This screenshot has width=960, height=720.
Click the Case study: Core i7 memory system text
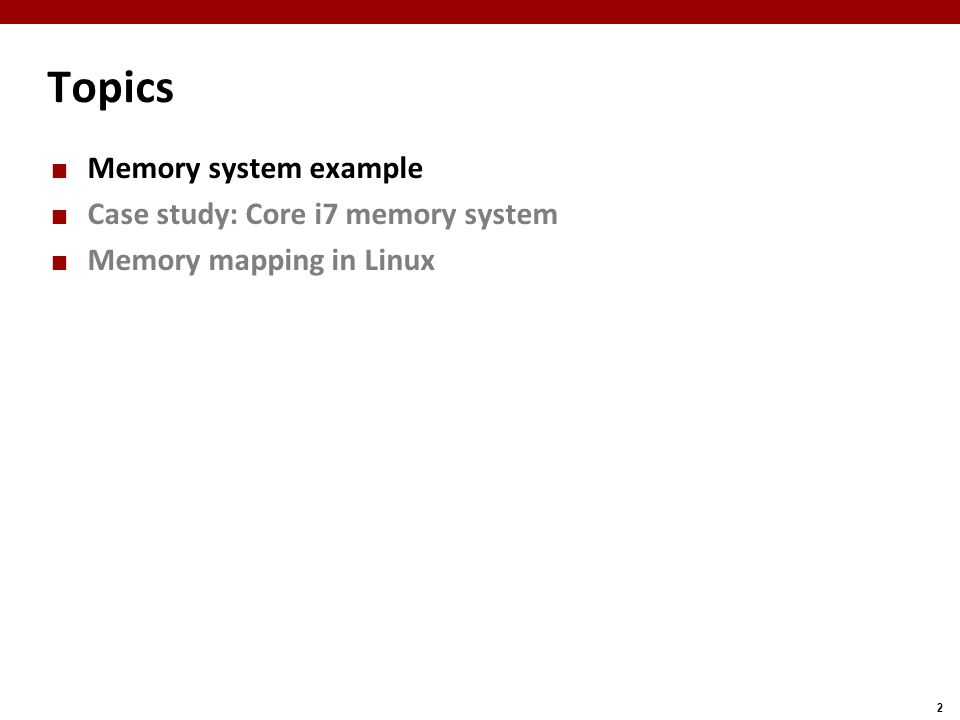[323, 215]
